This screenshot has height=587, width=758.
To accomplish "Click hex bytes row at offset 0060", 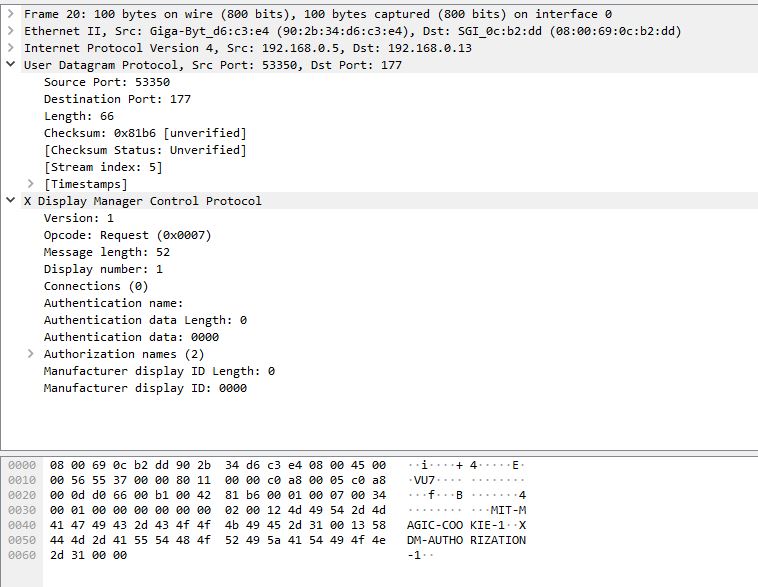I will (x=88, y=555).
